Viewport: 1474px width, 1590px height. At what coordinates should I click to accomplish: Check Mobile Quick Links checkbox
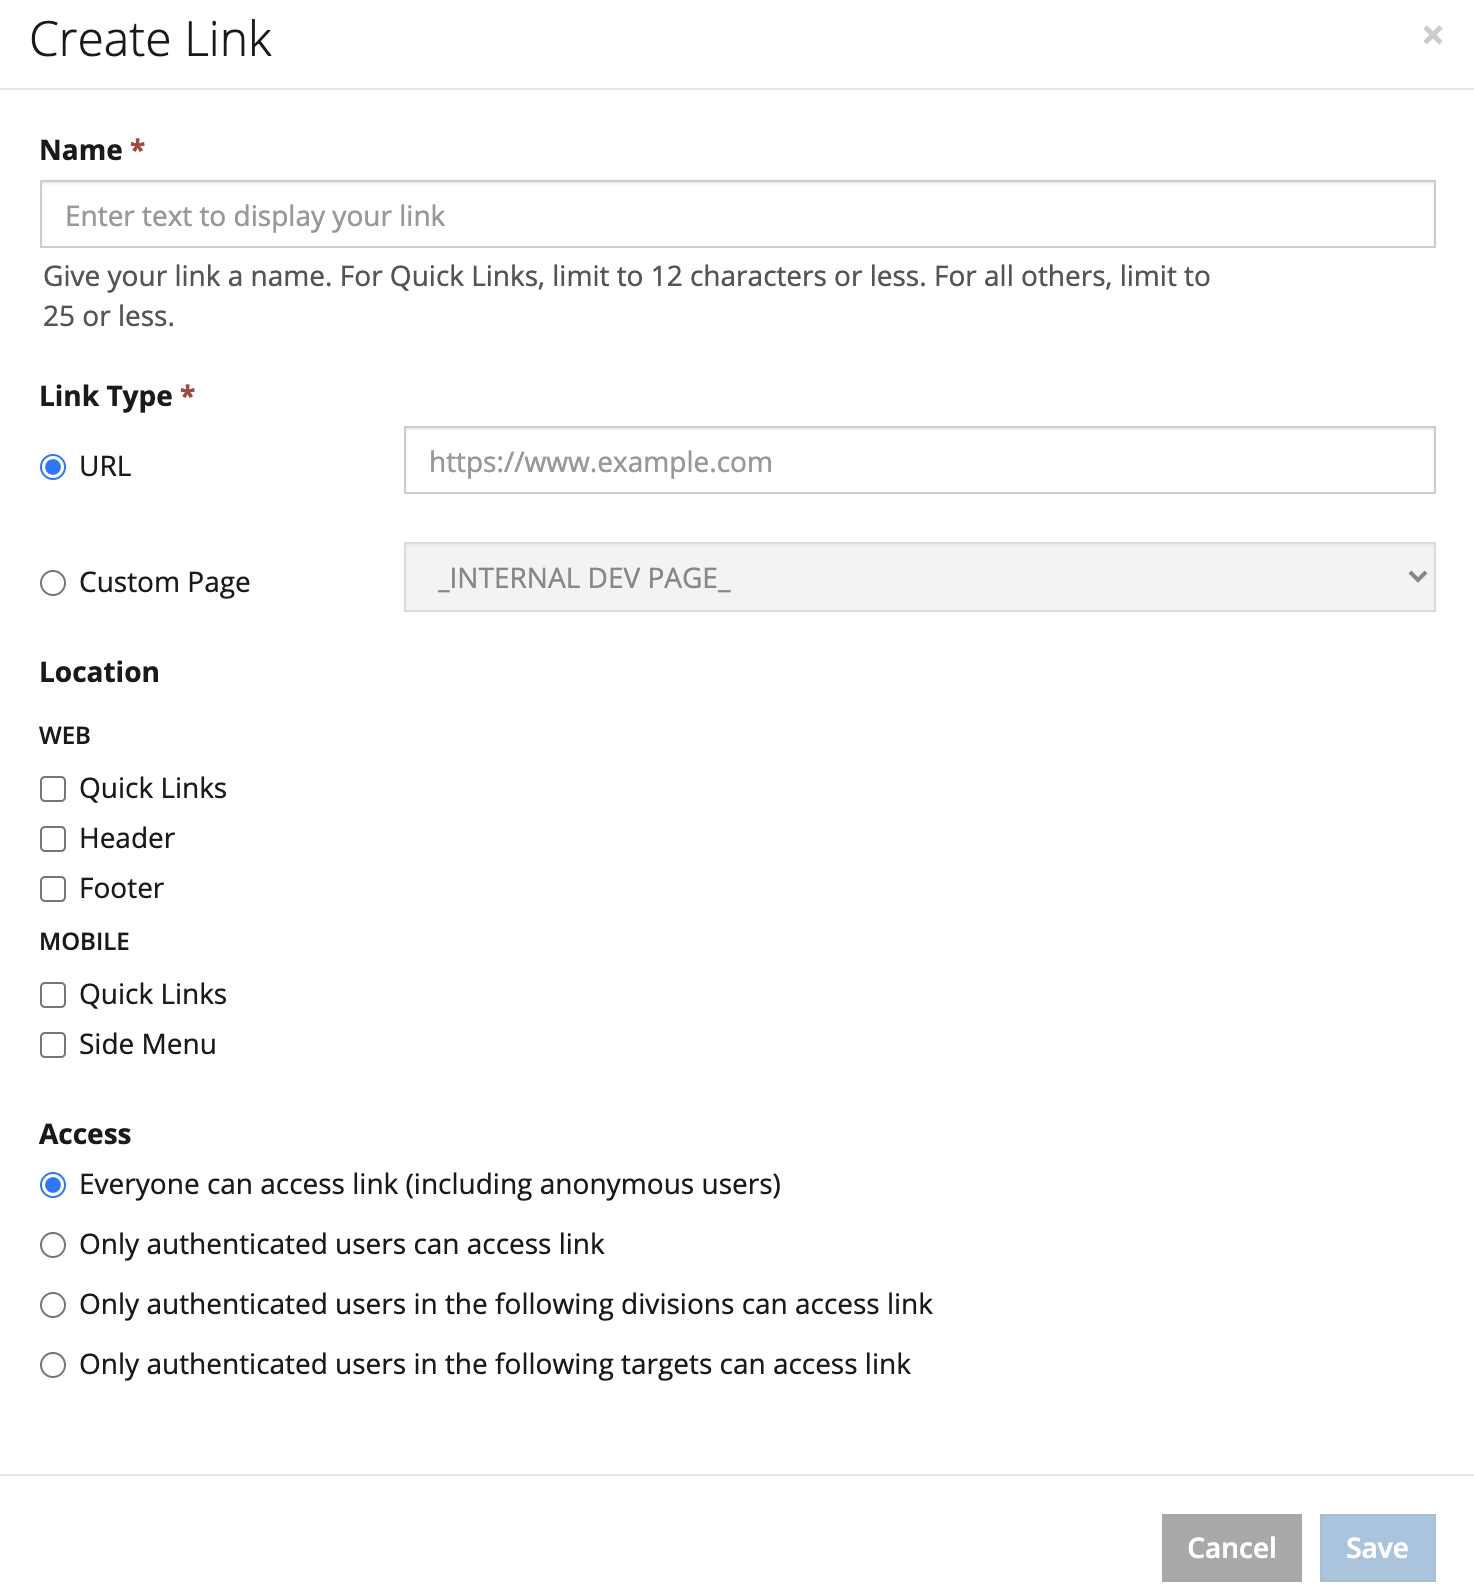pyautogui.click(x=53, y=995)
